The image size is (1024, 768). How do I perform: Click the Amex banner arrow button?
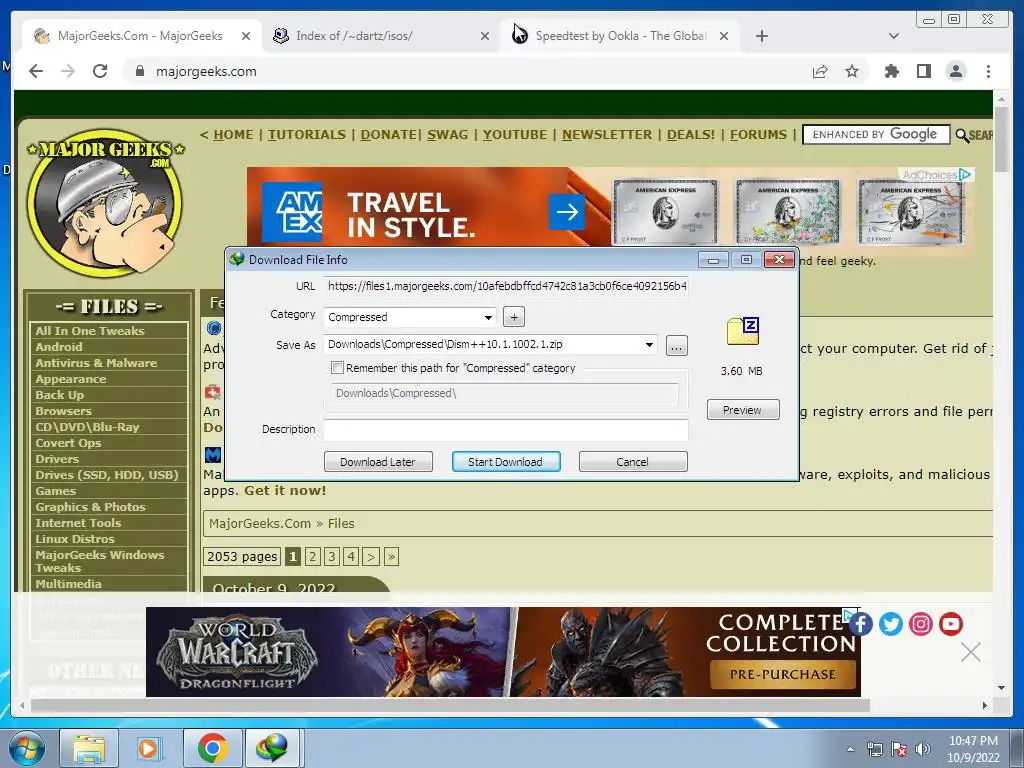coord(567,212)
